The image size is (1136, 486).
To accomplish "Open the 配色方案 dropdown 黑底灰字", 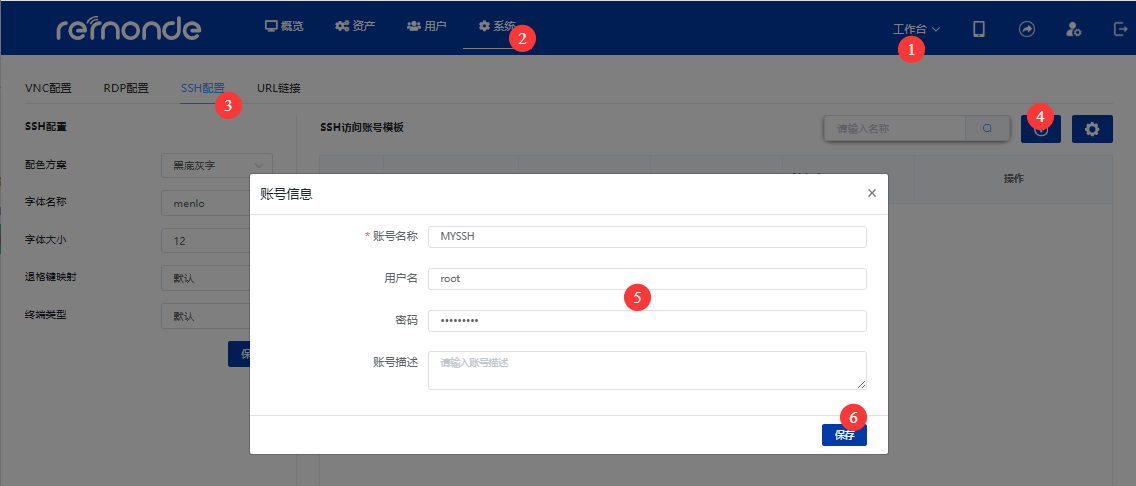I will click(217, 165).
